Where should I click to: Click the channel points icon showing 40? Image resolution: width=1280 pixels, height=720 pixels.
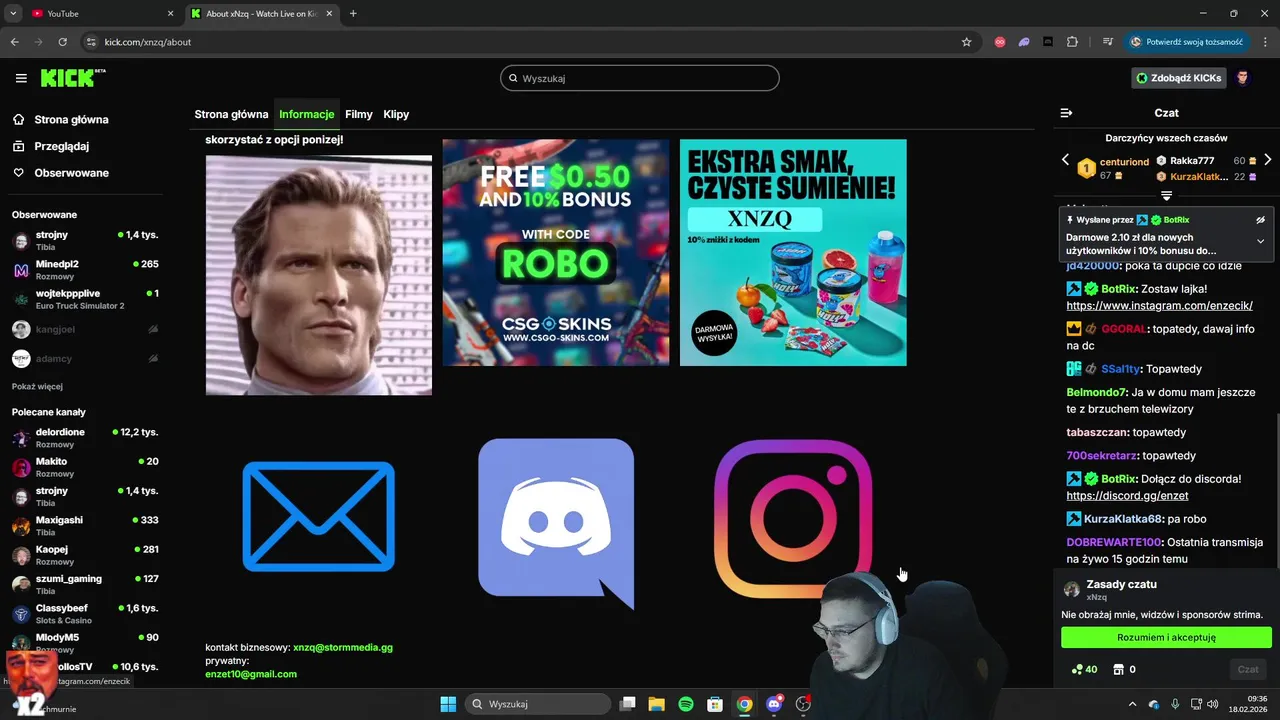click(1085, 669)
